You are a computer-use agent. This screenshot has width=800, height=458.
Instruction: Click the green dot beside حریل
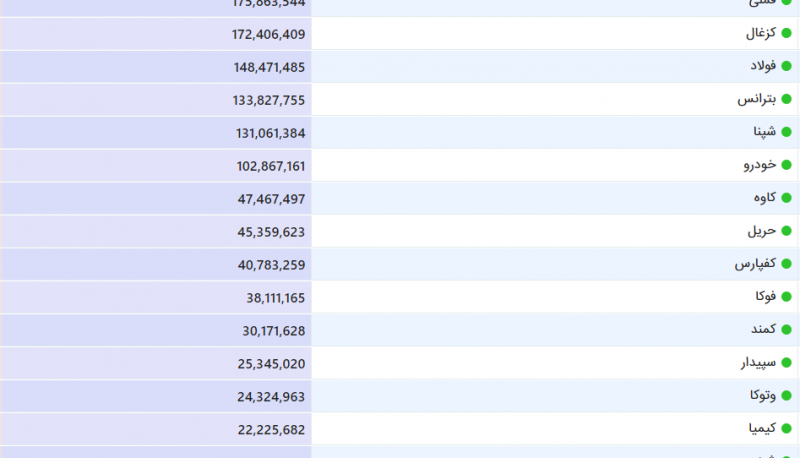786,231
